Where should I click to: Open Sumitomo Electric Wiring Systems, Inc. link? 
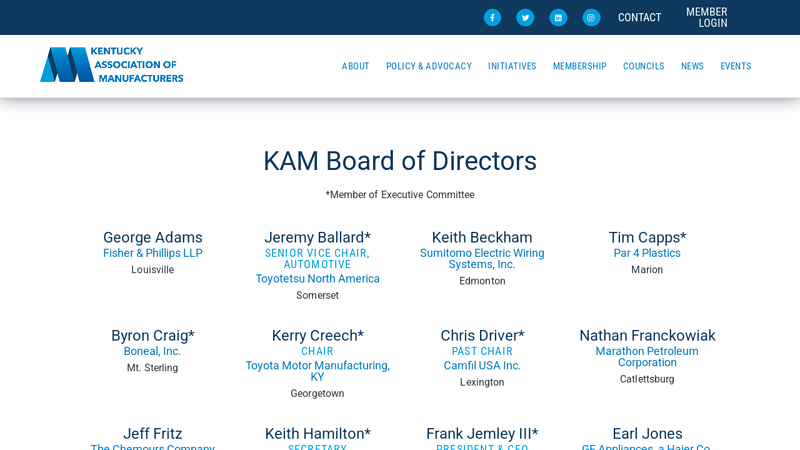[x=482, y=259]
